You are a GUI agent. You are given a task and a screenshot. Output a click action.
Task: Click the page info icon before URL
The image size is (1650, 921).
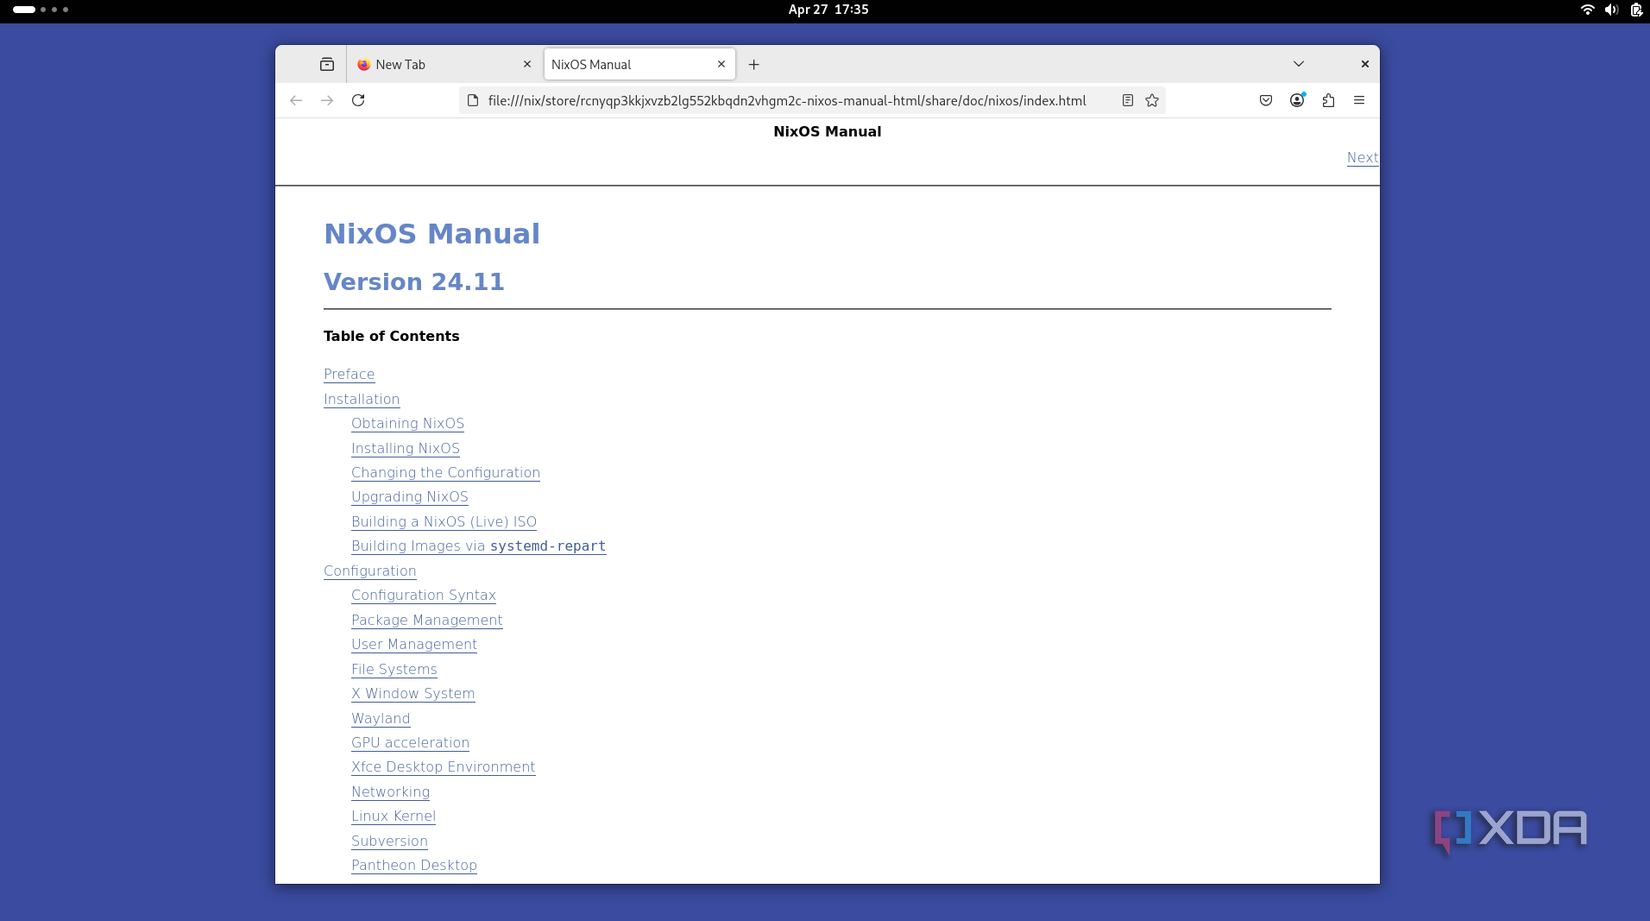473,100
